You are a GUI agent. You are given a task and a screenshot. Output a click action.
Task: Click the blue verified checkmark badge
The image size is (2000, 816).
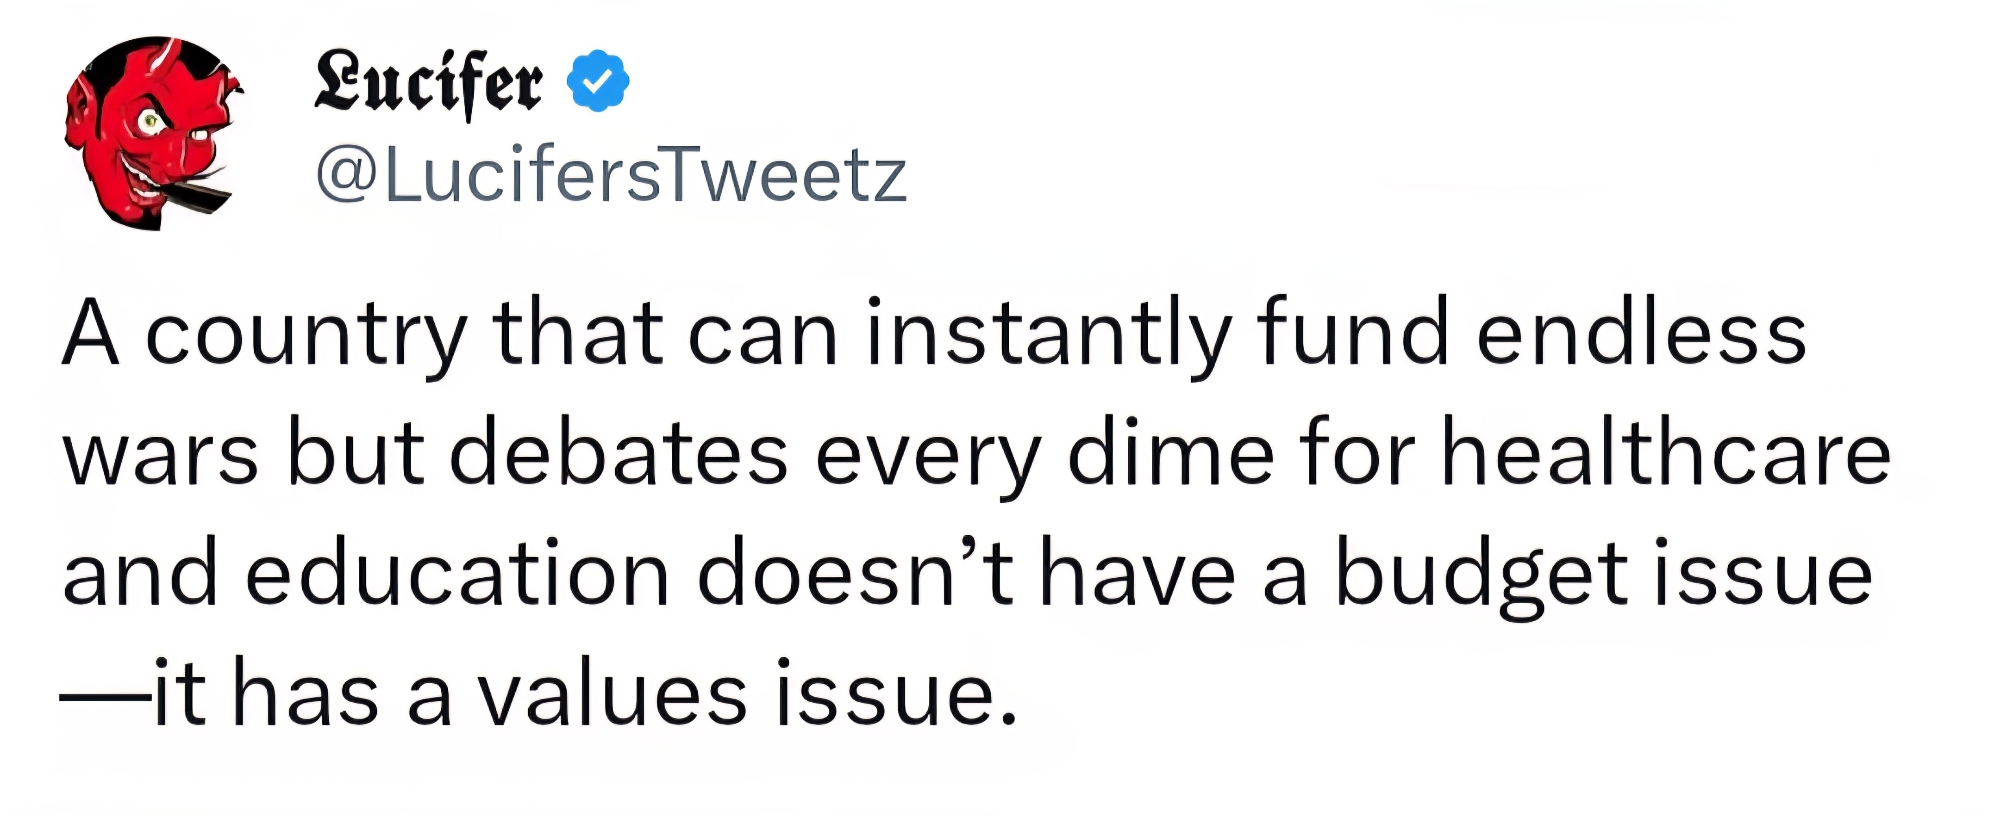pos(598,81)
